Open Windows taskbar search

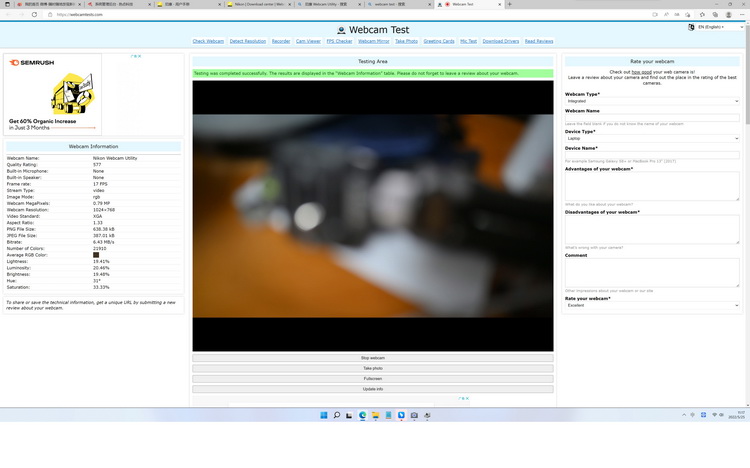click(337, 415)
